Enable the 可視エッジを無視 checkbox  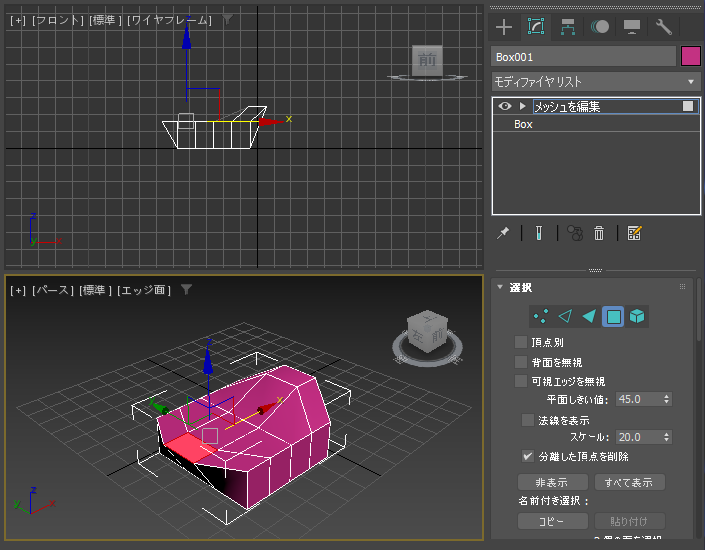521,381
